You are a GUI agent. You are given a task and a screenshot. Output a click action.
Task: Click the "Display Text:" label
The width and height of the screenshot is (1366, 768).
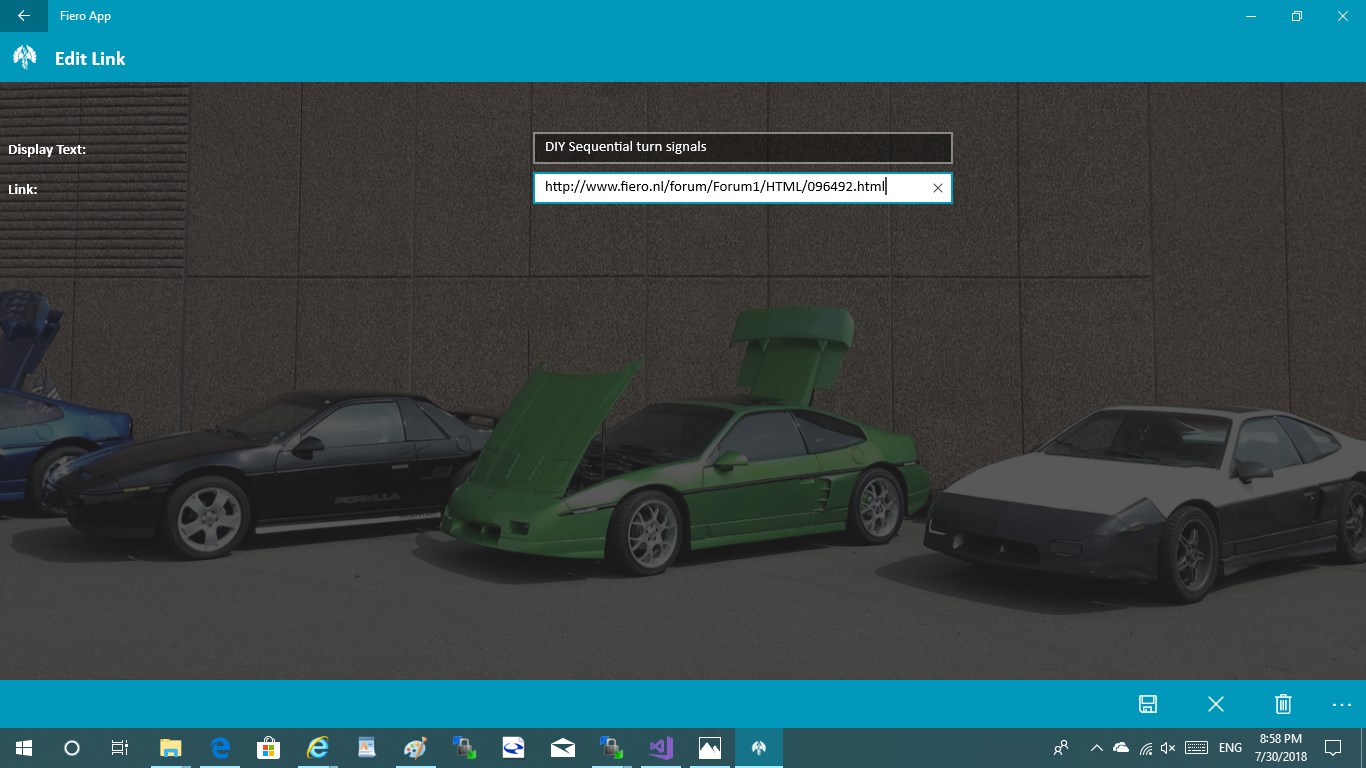[47, 150]
